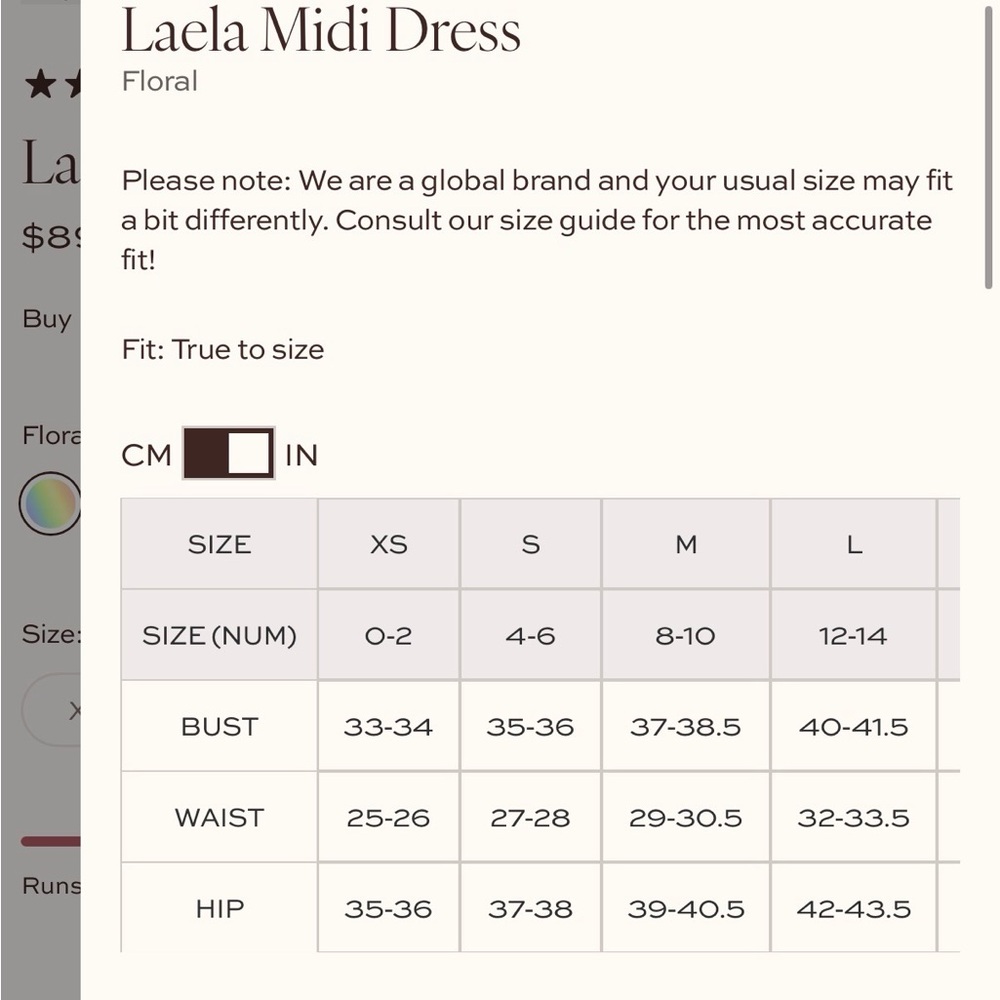
Task: Select the Floral color swatch
Action: 49,504
